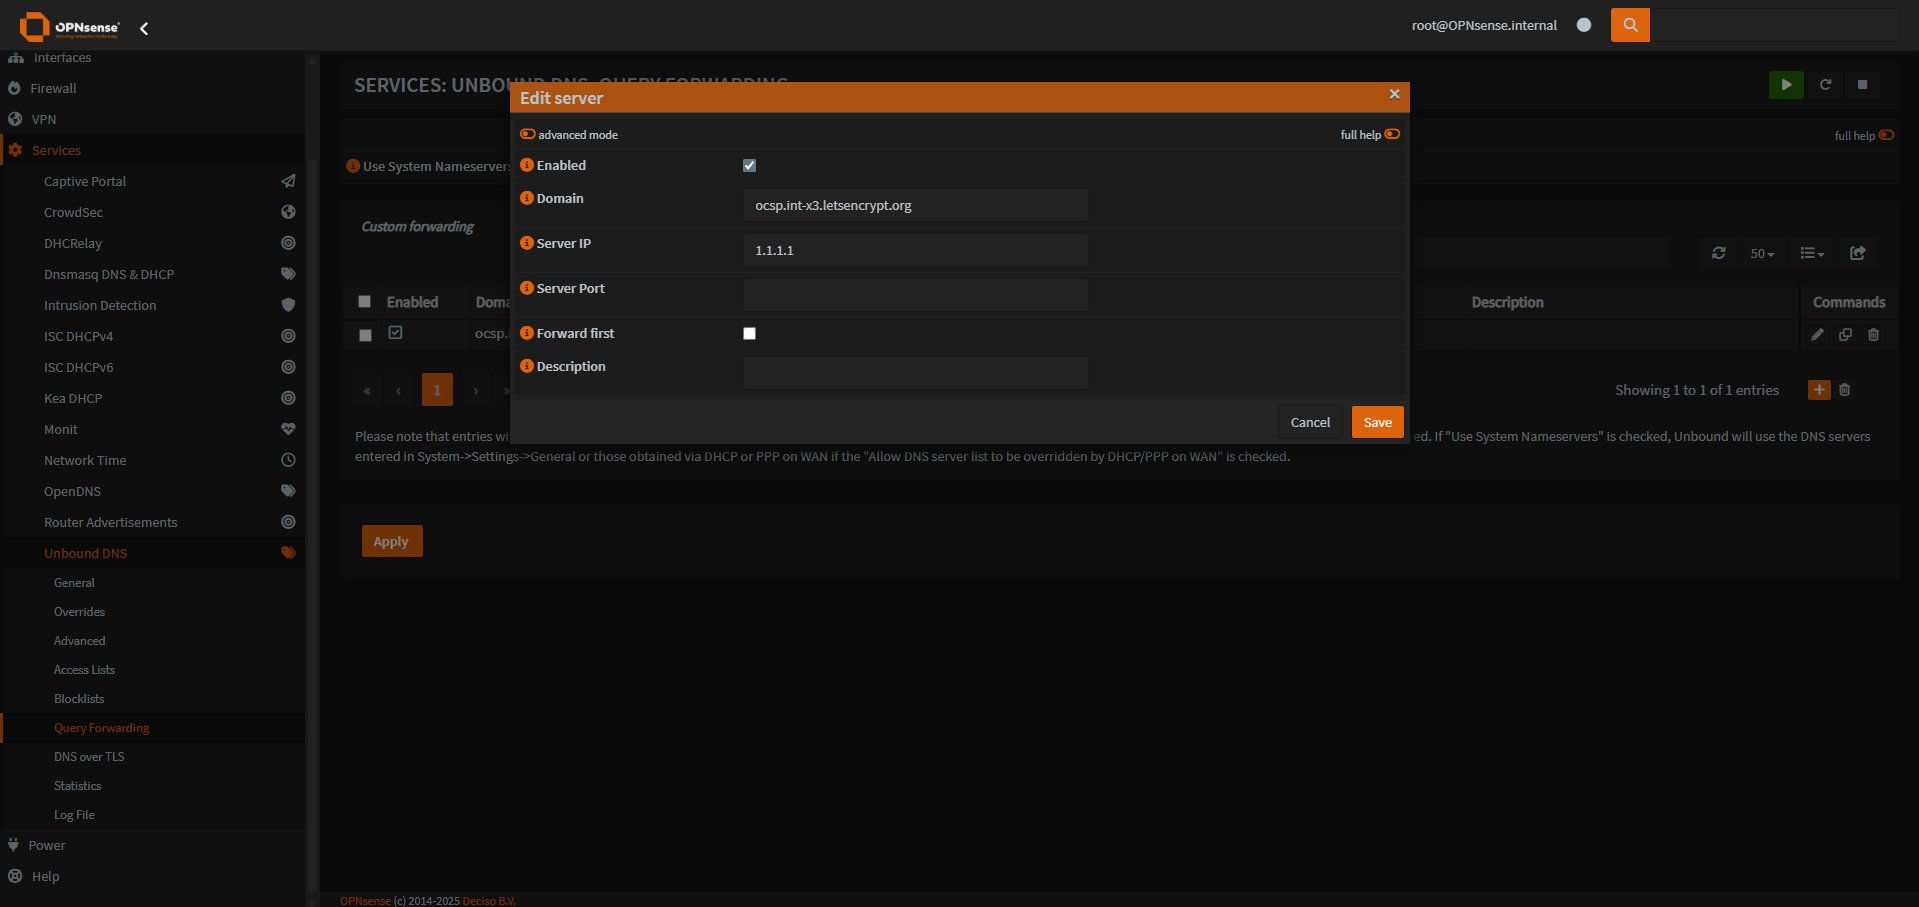Stop the Unbound service with square icon
The height and width of the screenshot is (907, 1919).
pos(1862,85)
